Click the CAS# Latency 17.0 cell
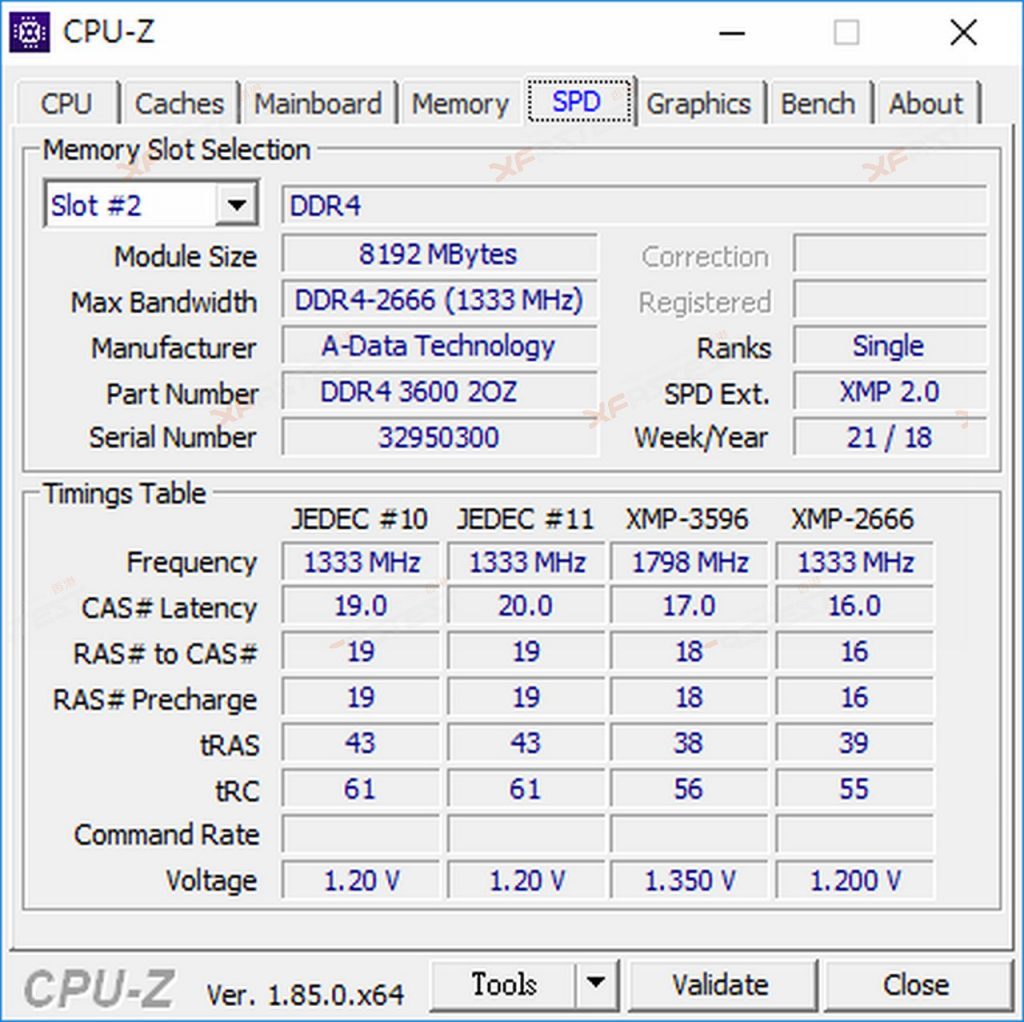 690,606
